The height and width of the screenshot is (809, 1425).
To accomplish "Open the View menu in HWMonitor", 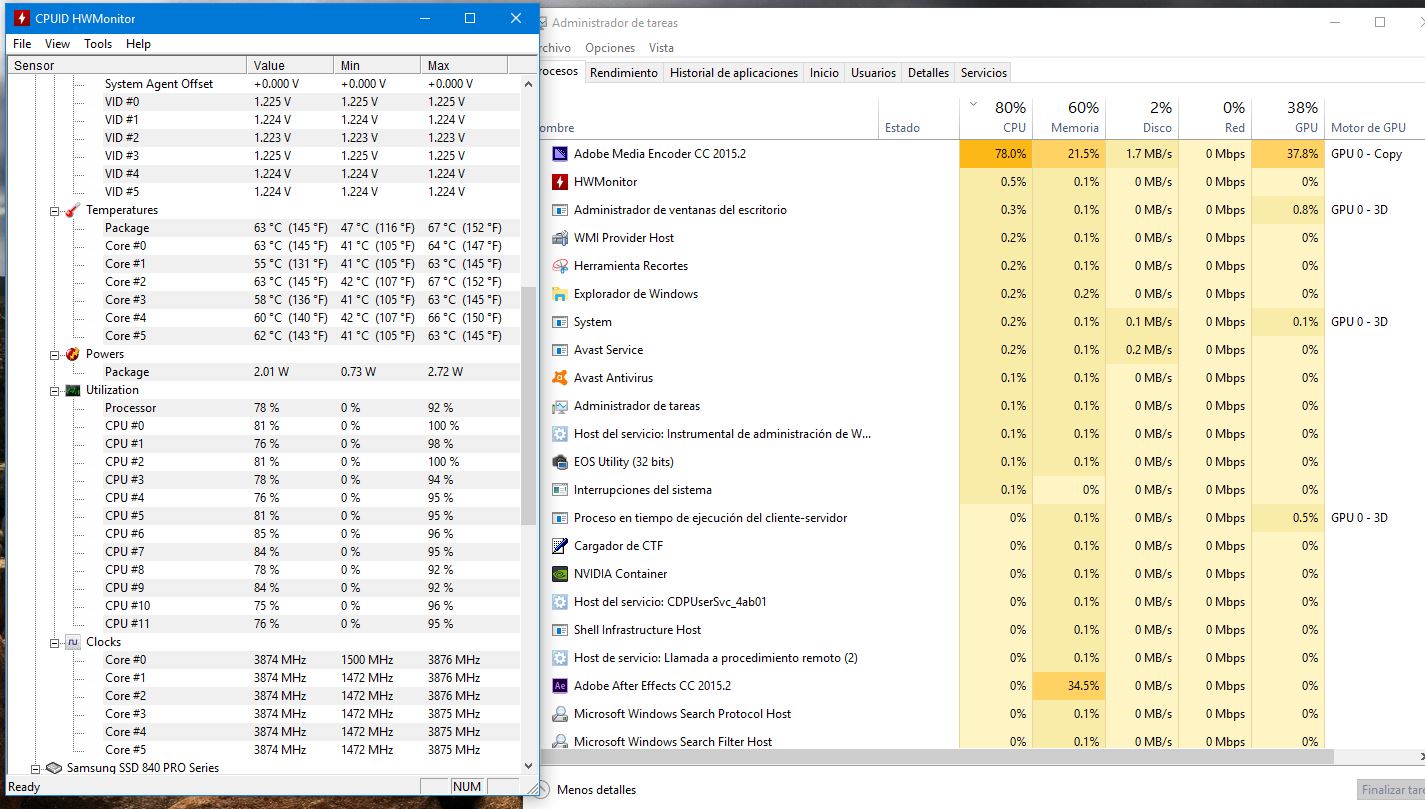I will [58, 44].
